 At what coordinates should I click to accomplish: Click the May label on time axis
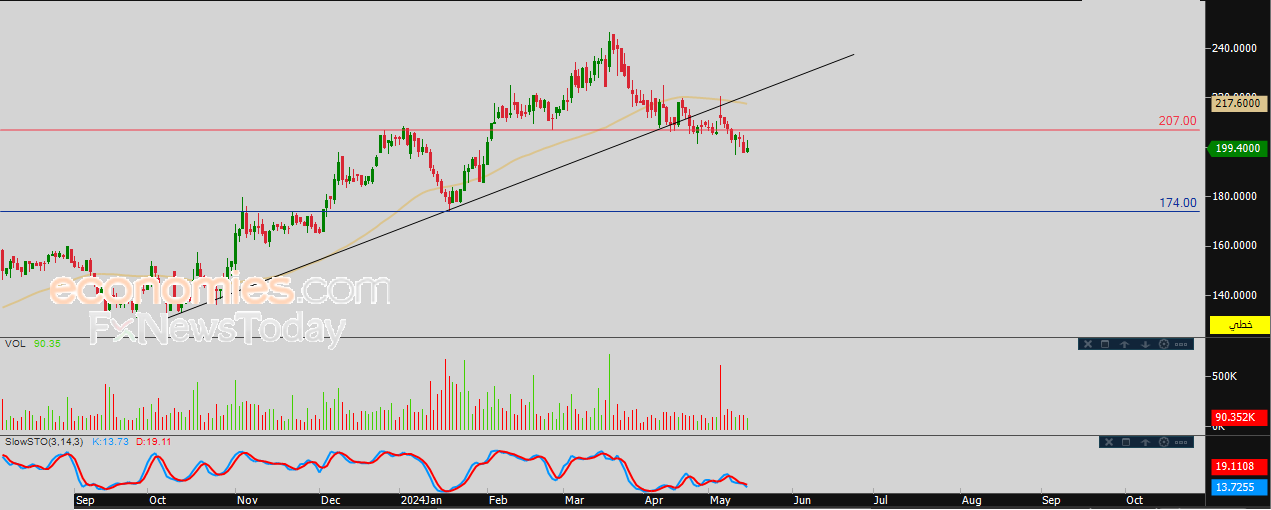coord(720,498)
